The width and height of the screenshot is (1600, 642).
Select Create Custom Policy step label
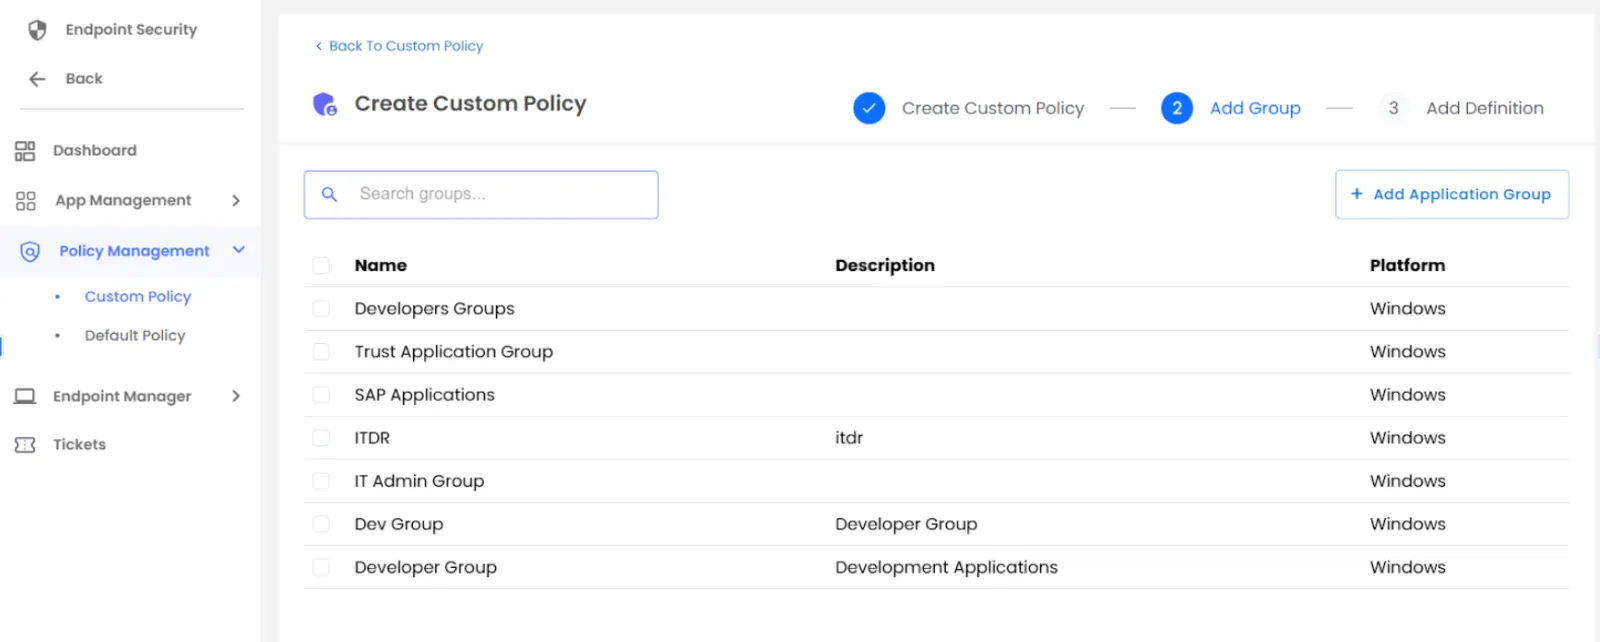(993, 108)
